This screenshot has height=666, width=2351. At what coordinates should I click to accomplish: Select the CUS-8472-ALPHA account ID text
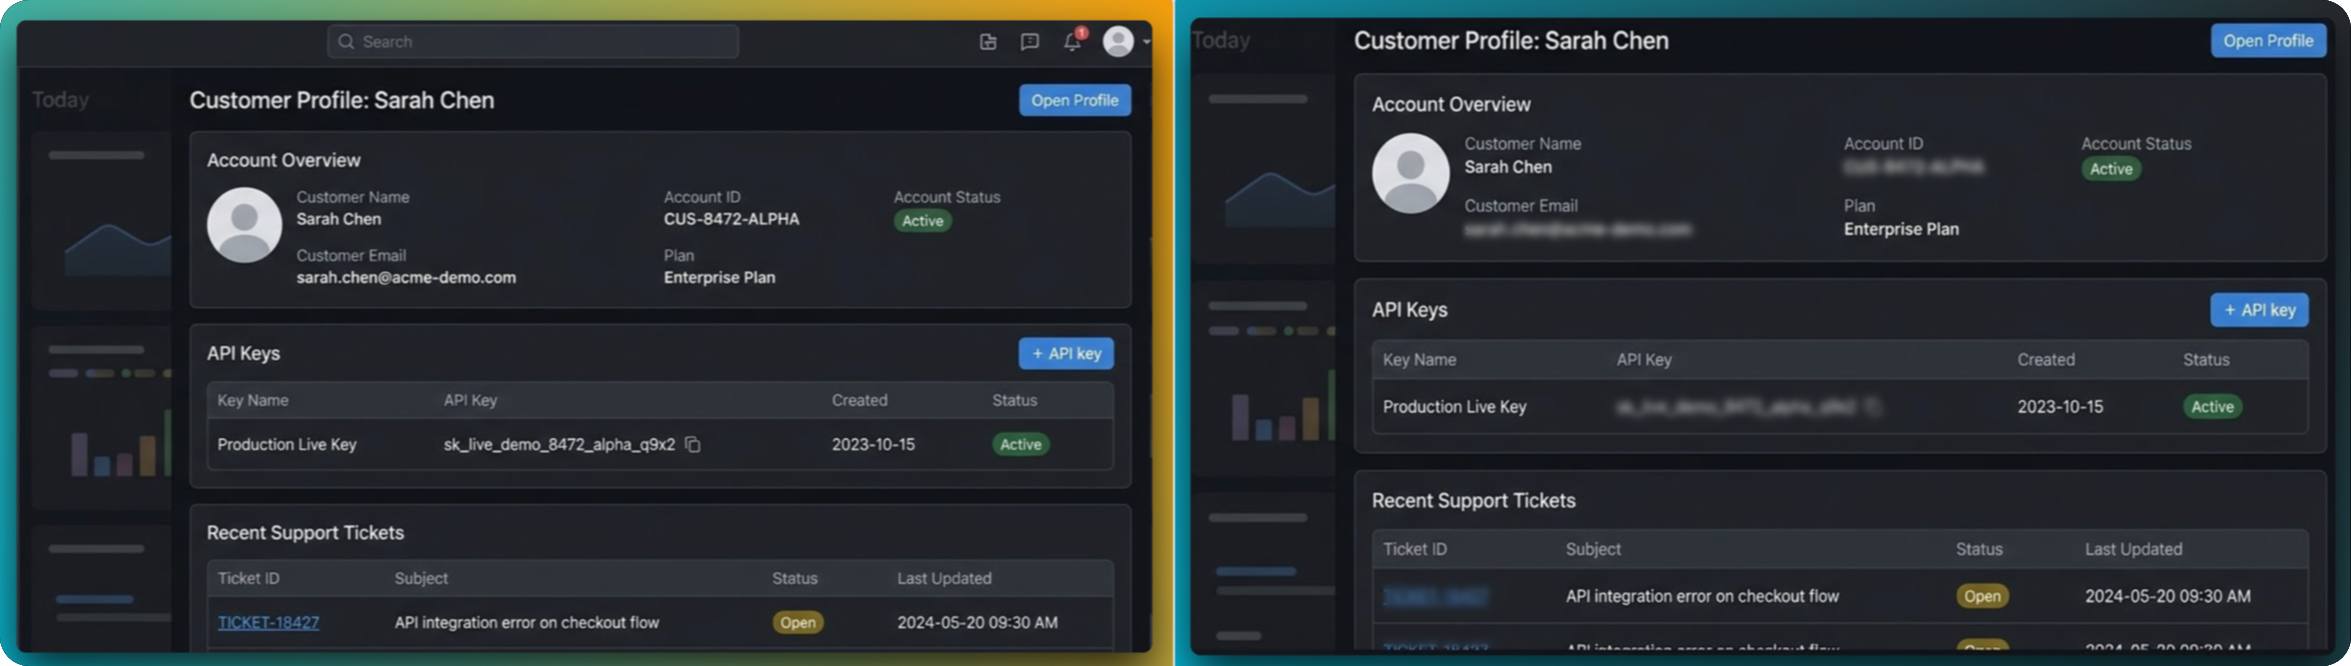point(731,219)
